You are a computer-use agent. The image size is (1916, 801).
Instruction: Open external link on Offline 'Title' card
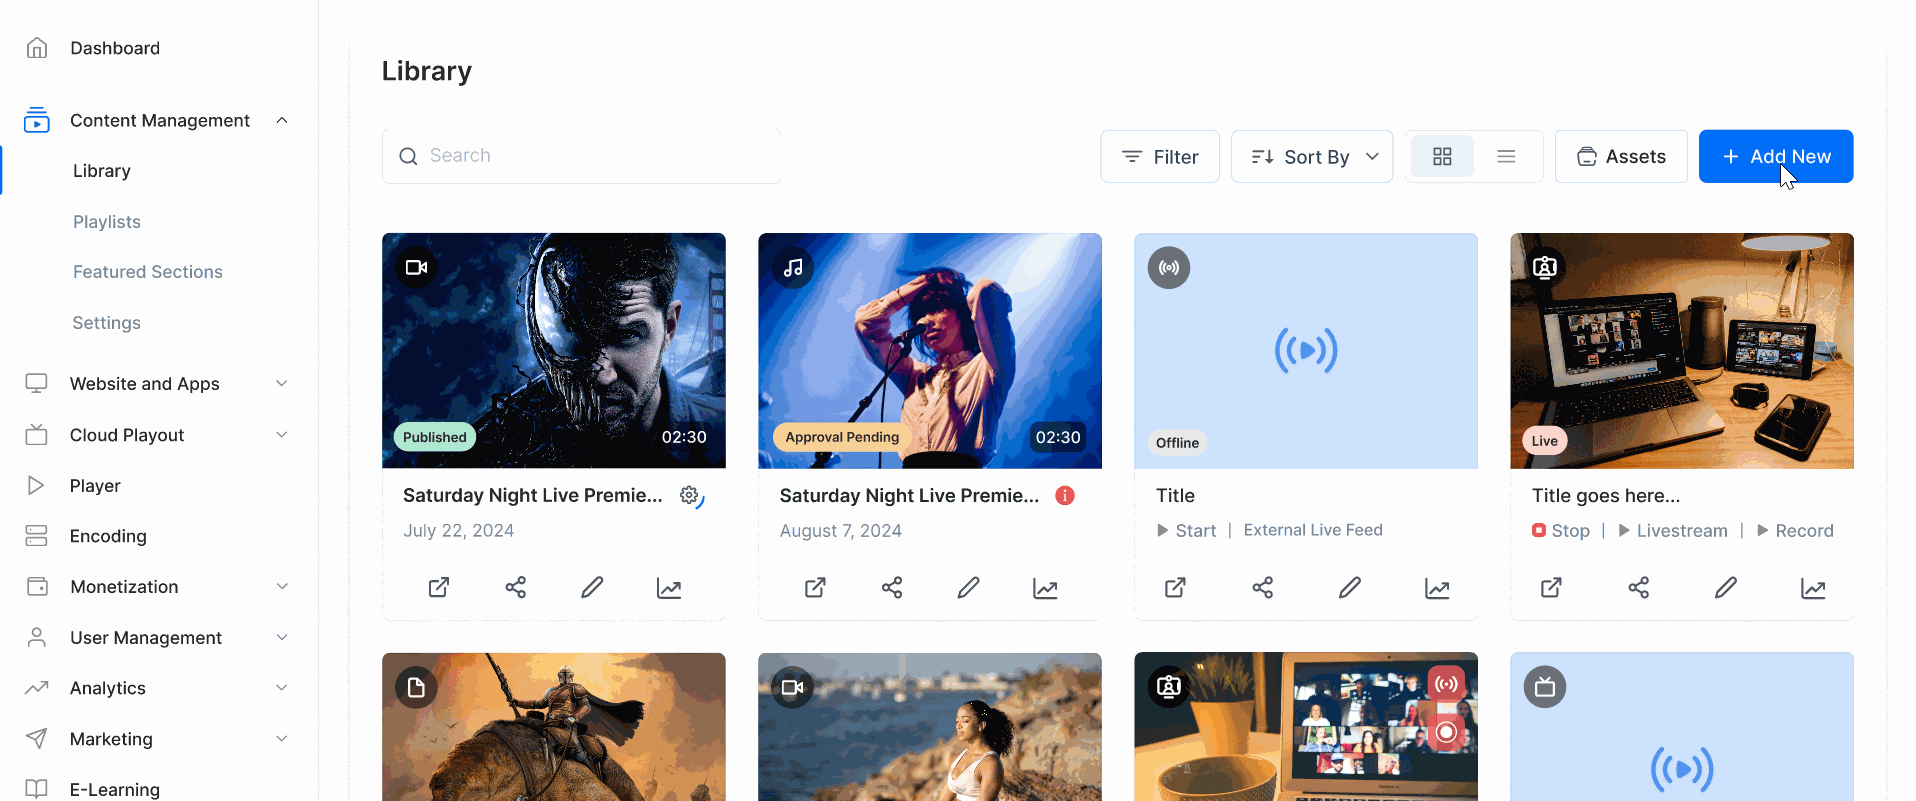pos(1175,588)
